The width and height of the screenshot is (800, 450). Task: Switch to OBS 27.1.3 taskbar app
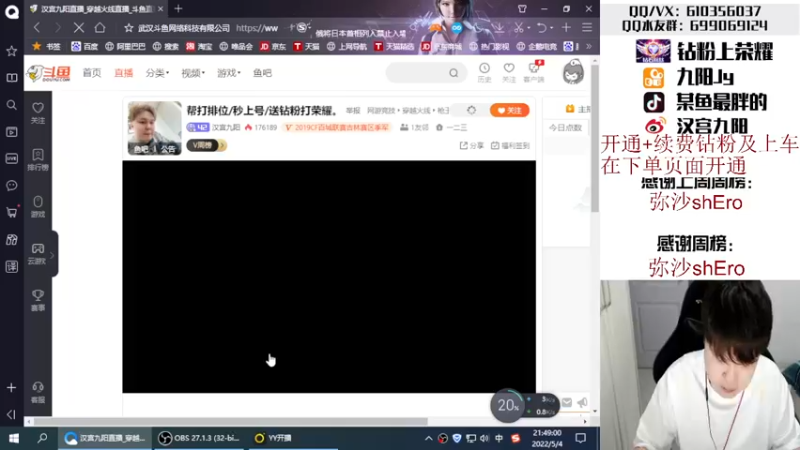tap(201, 438)
